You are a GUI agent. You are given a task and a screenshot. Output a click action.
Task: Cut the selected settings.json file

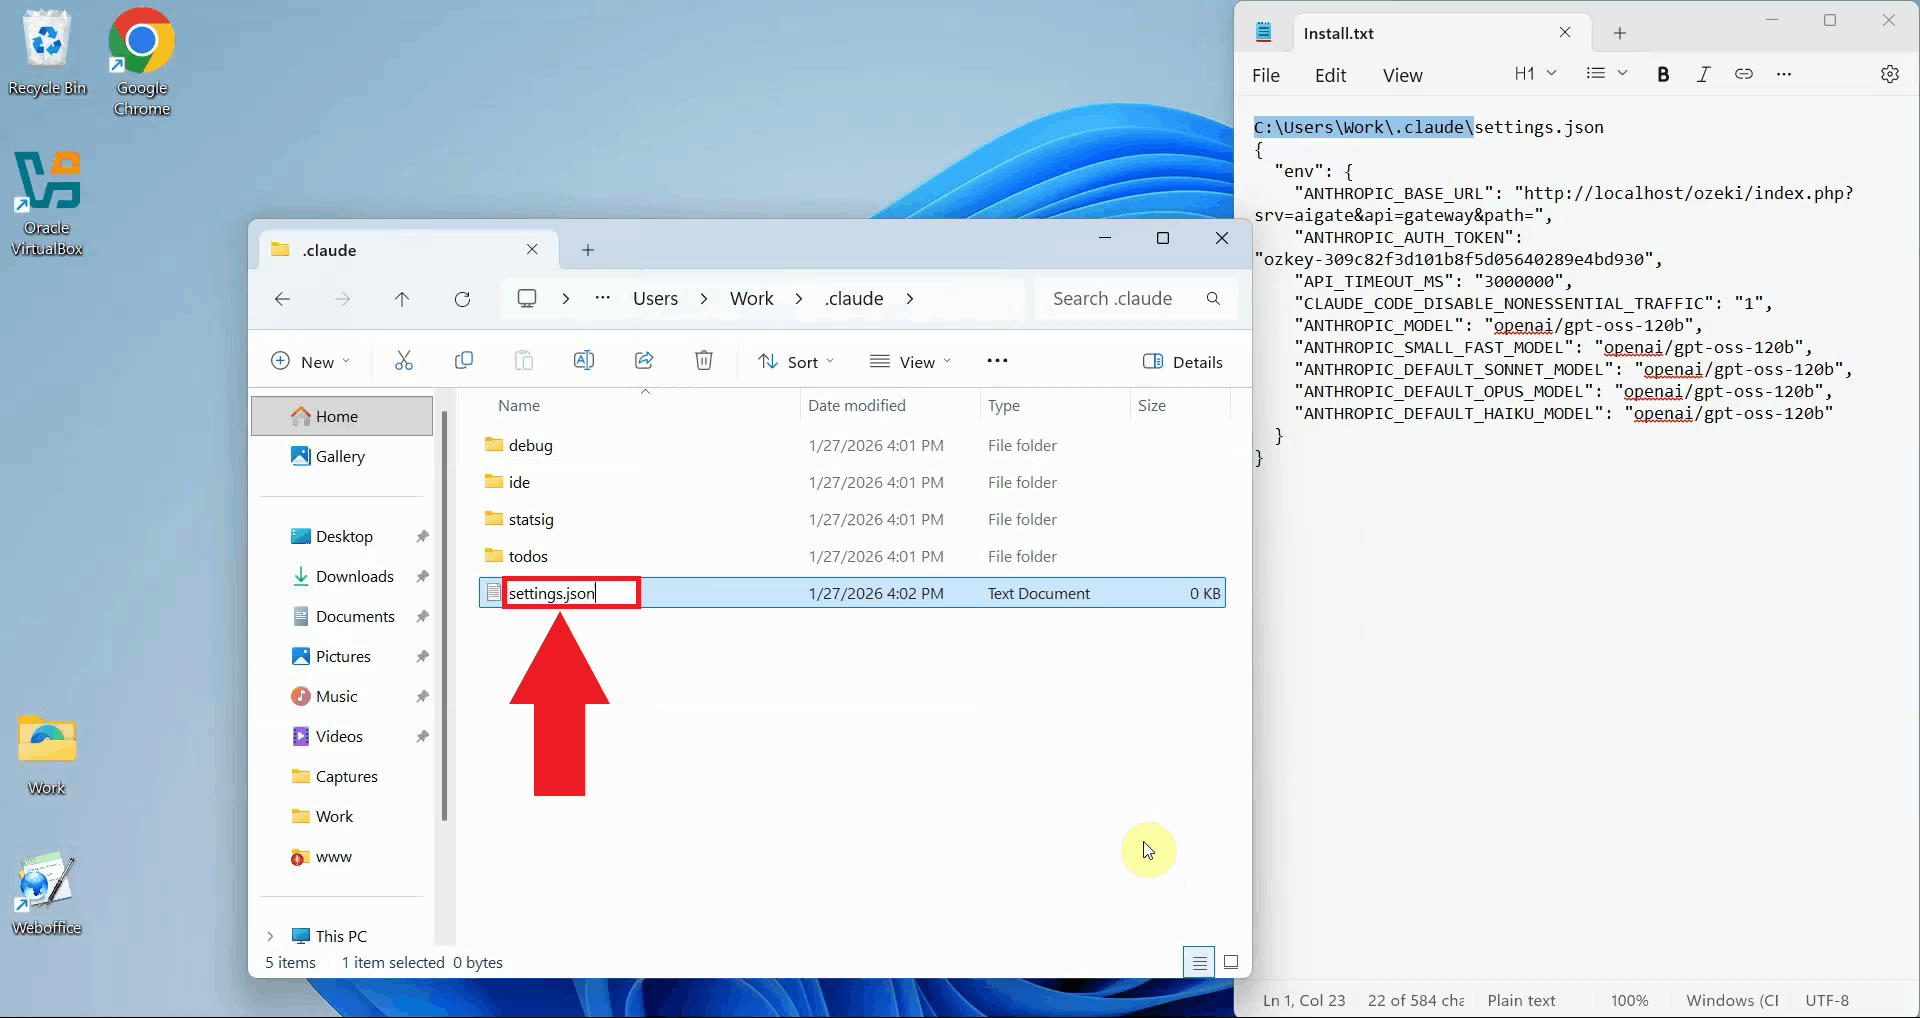(x=403, y=361)
